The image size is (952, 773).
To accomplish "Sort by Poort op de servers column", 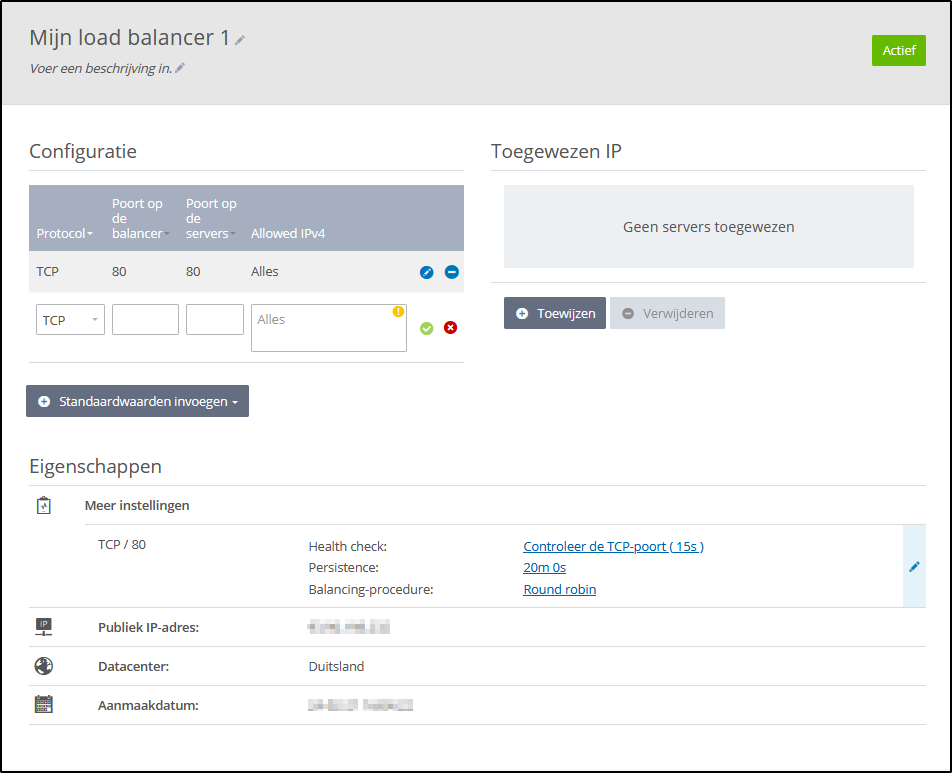I will tap(211, 219).
